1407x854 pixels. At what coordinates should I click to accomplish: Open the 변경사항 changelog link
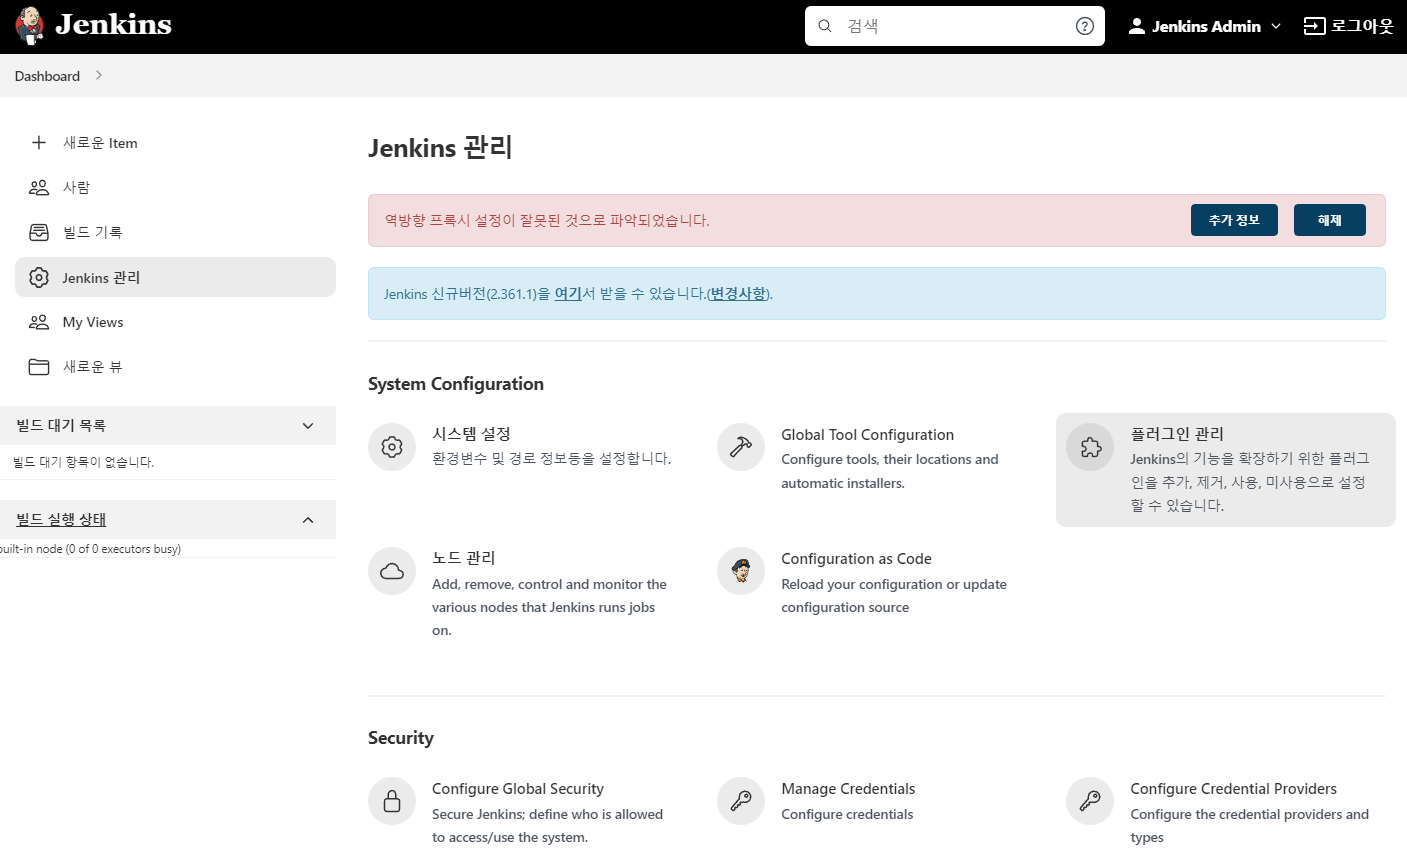pyautogui.click(x=738, y=294)
